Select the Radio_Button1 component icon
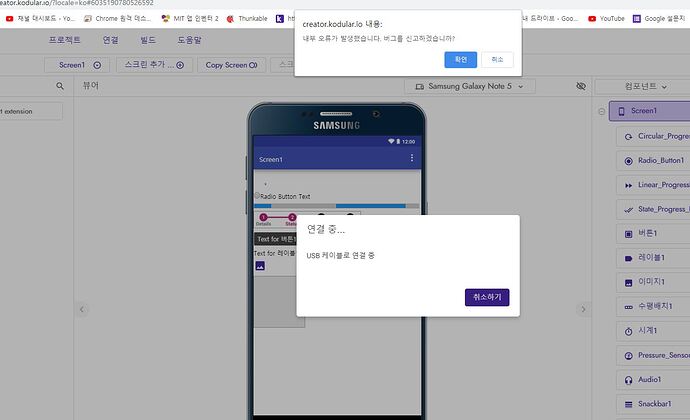Image resolution: width=690 pixels, height=420 pixels. pos(628,161)
